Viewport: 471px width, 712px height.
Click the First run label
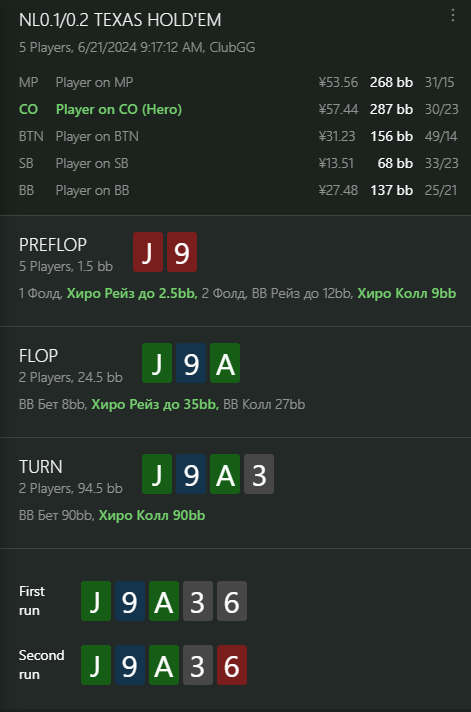pyautogui.click(x=32, y=601)
